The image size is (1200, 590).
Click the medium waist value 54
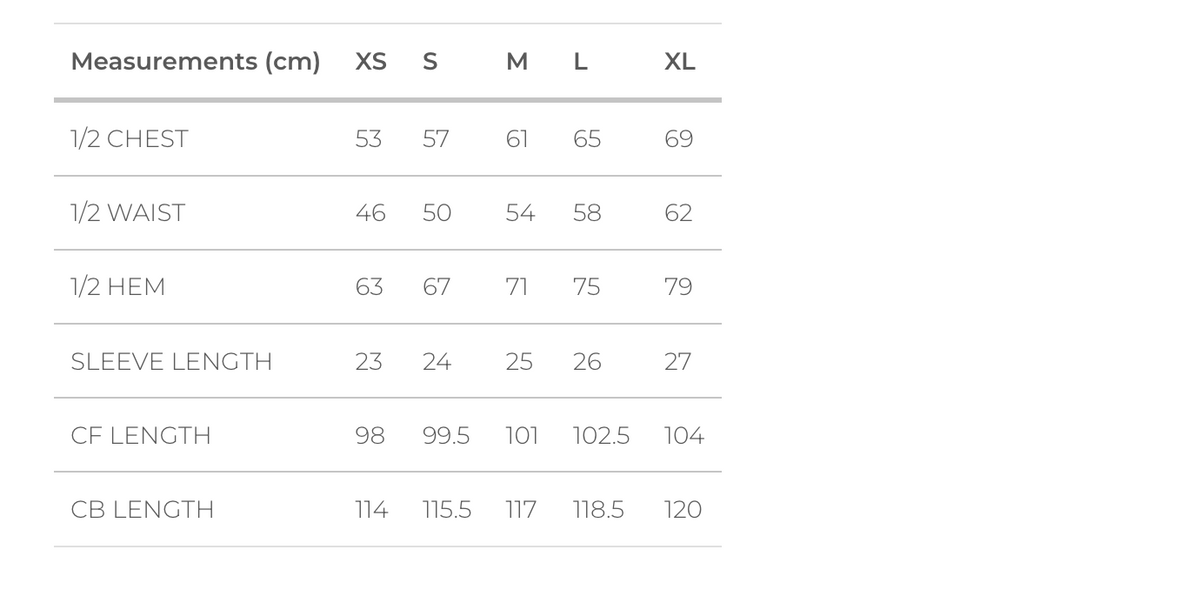(x=520, y=213)
